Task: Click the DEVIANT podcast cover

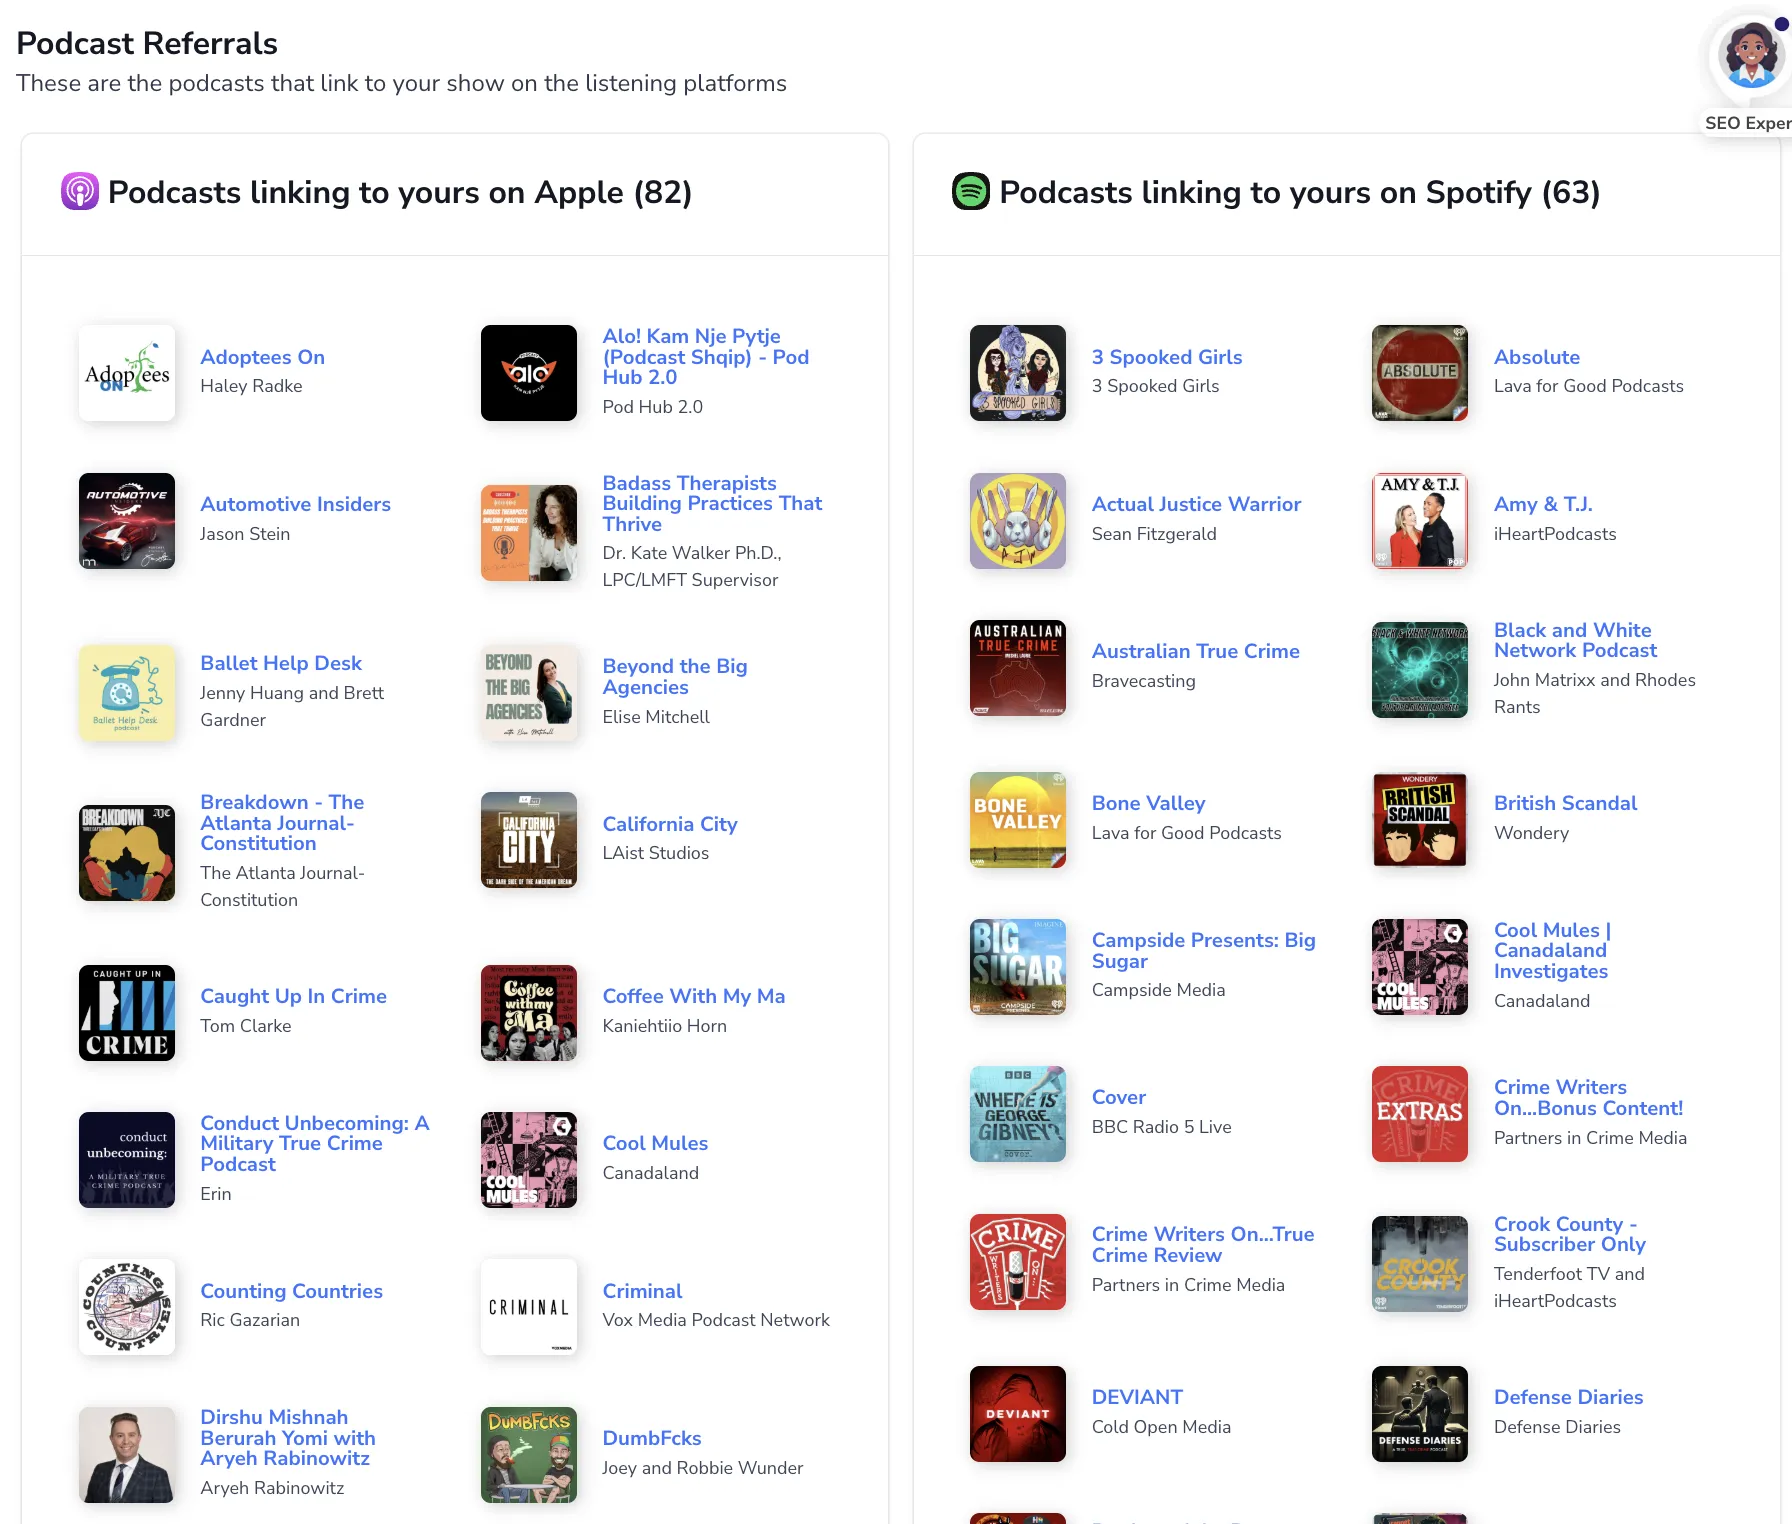Action: [1018, 1414]
